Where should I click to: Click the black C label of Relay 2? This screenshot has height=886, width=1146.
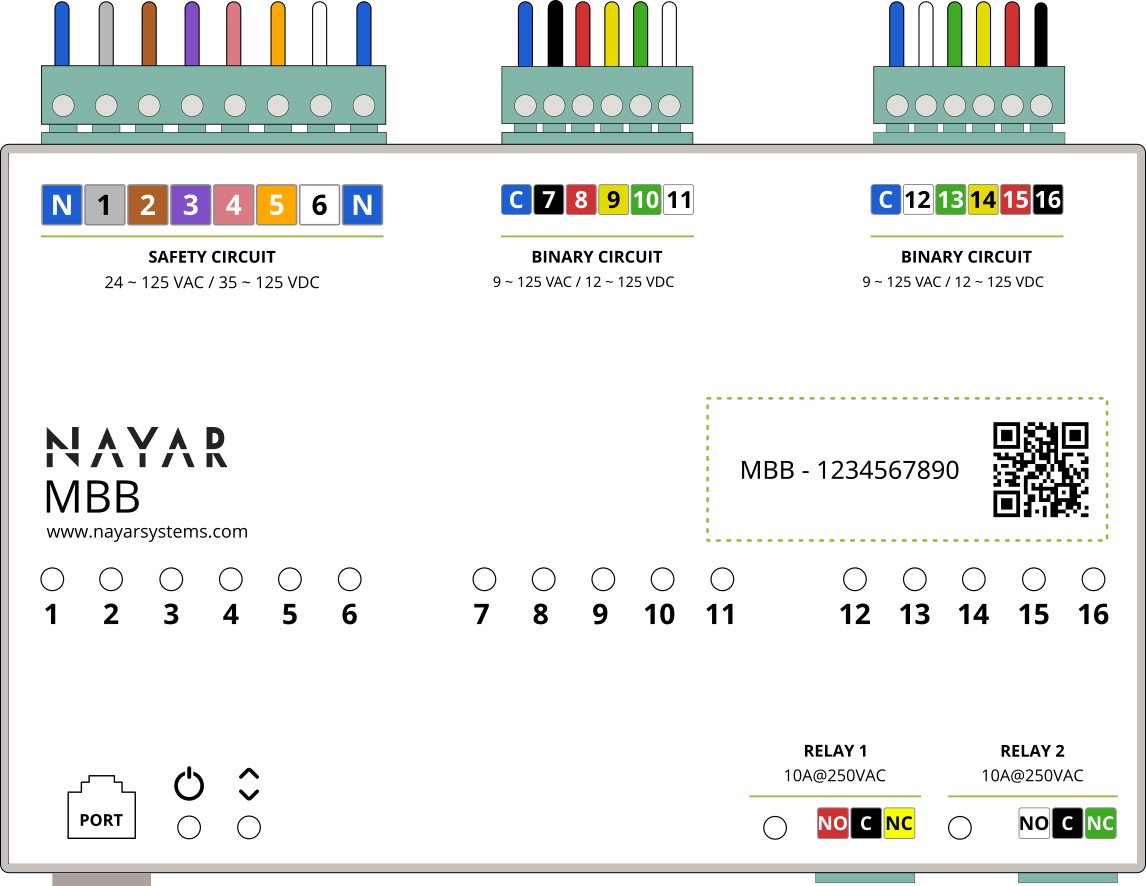point(1068,823)
